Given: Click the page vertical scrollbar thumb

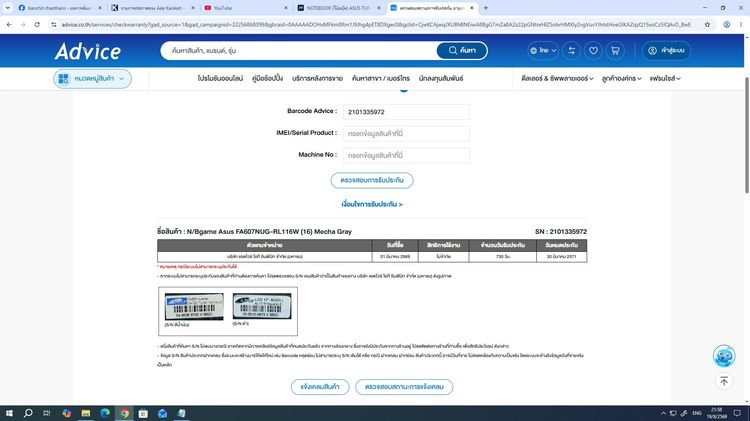Looking at the screenshot, I should pos(747,135).
